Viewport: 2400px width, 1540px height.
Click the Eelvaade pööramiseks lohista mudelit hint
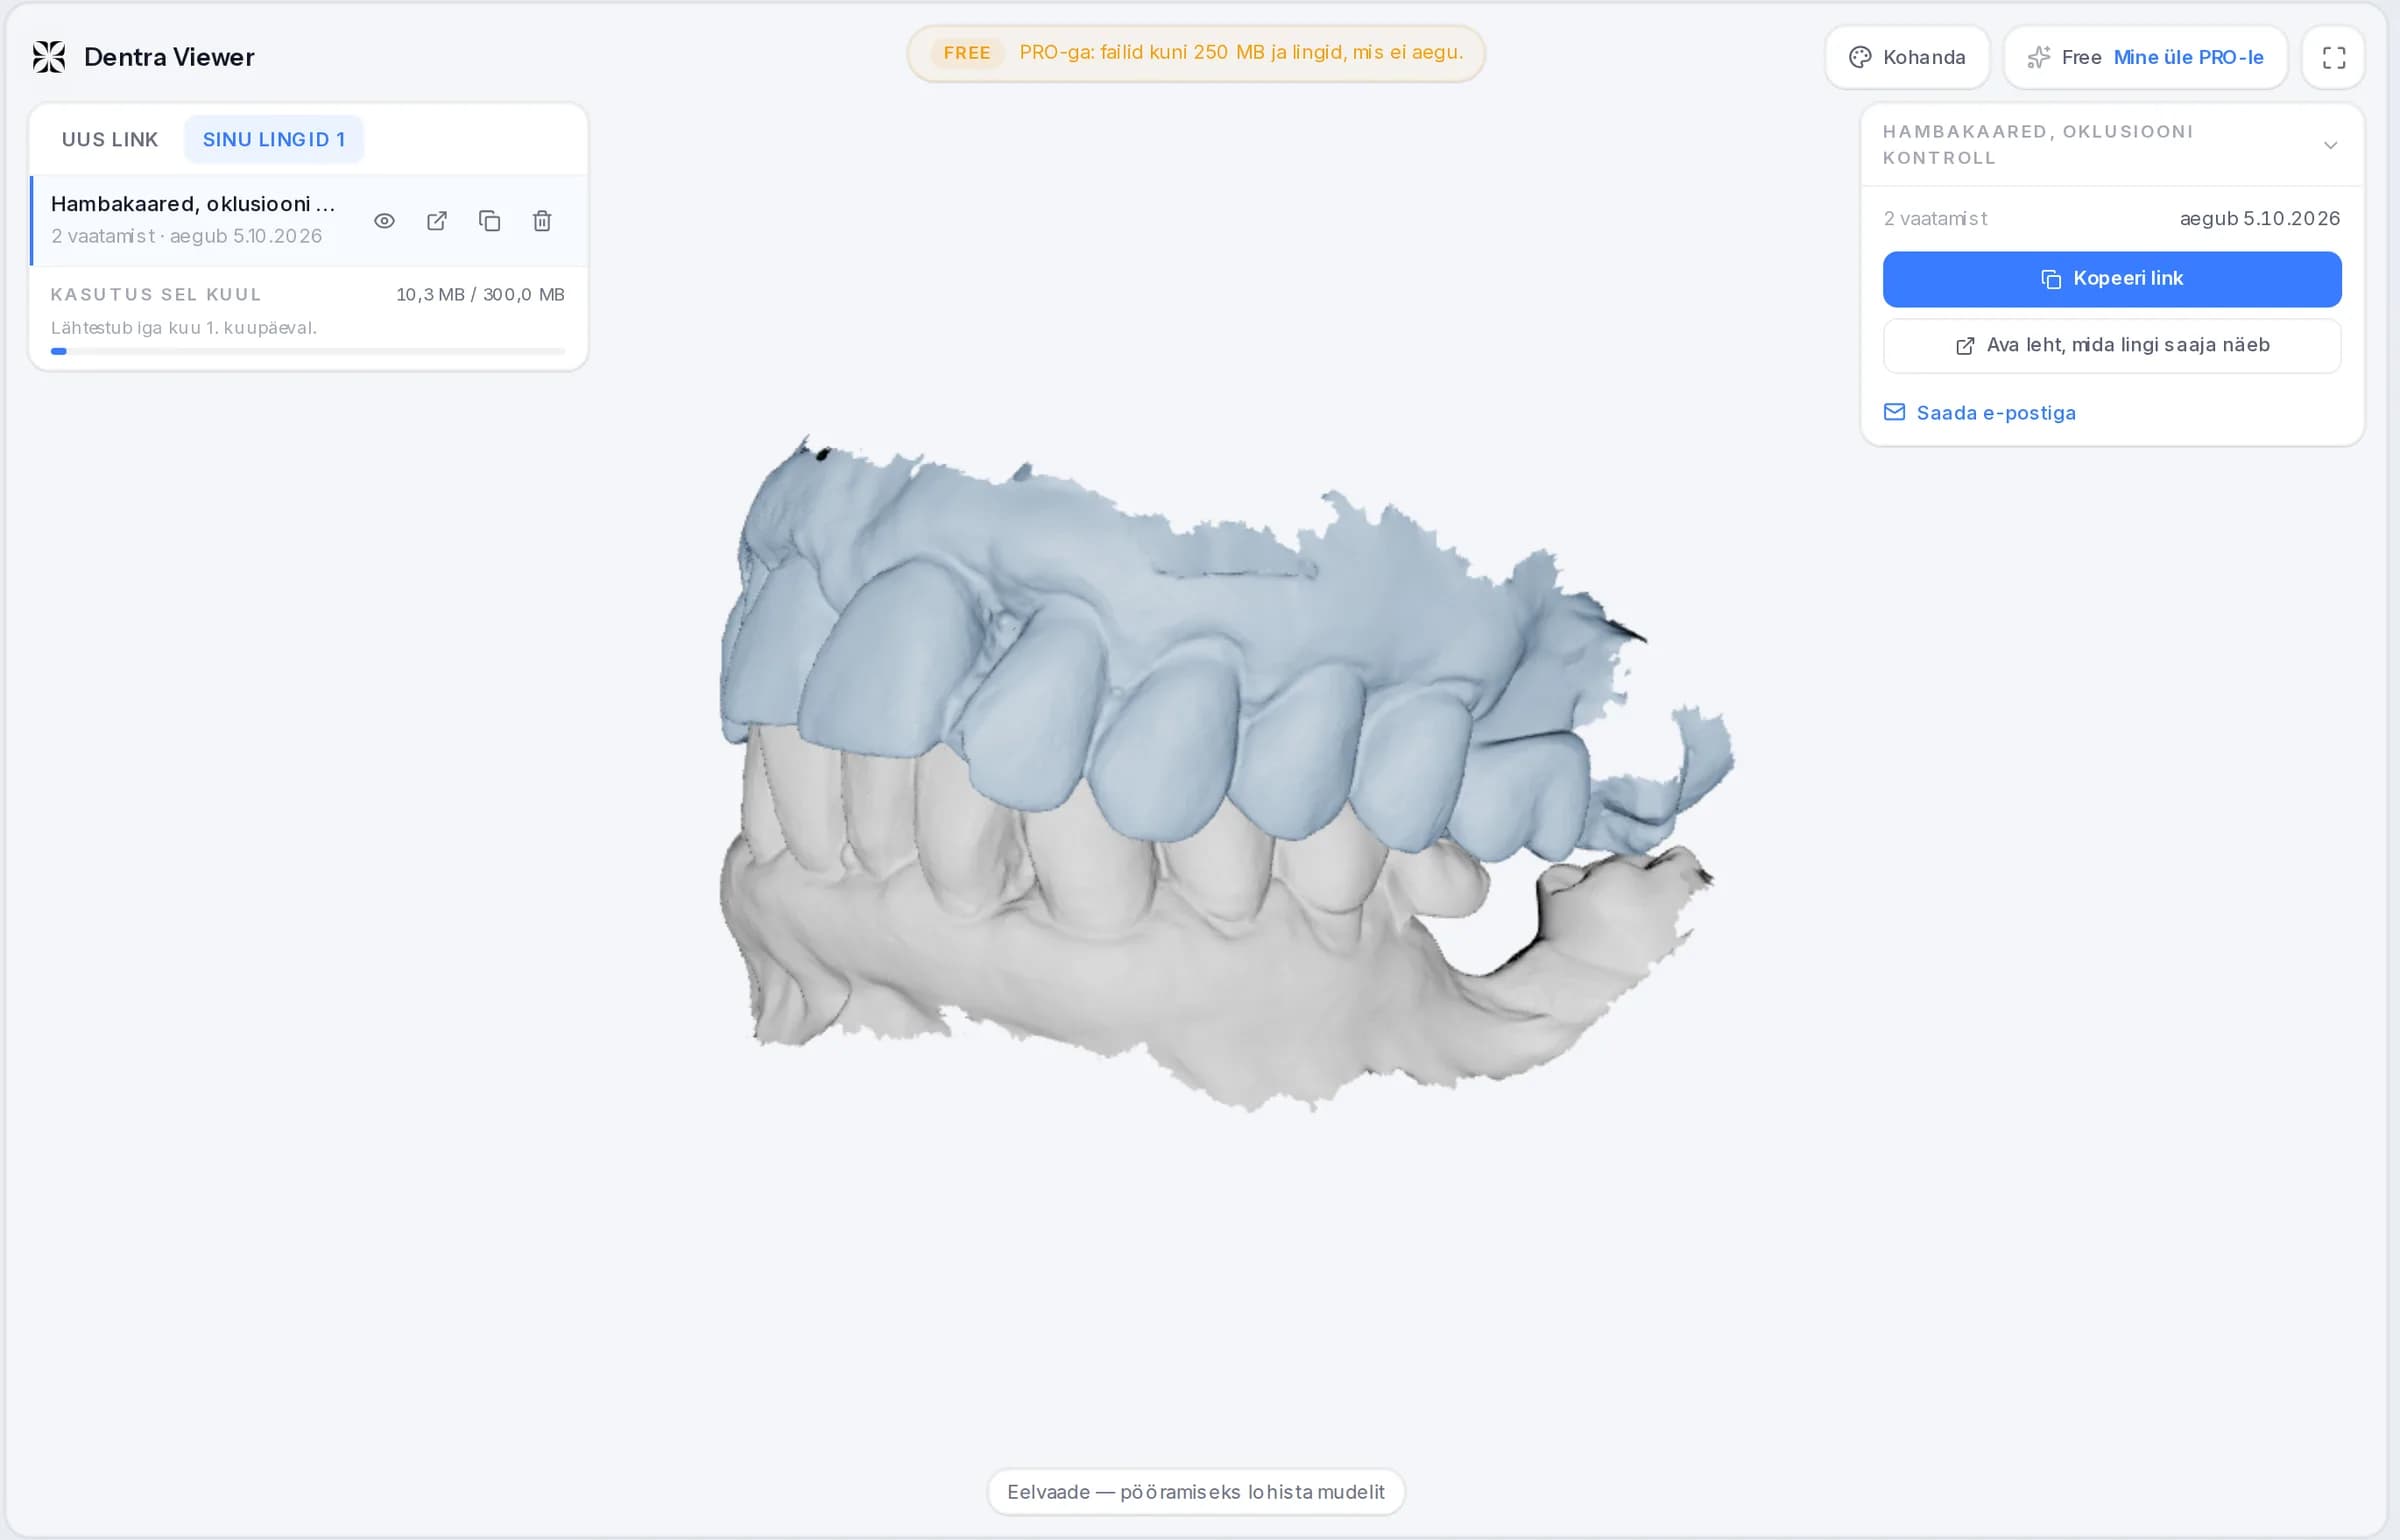tap(1196, 1493)
